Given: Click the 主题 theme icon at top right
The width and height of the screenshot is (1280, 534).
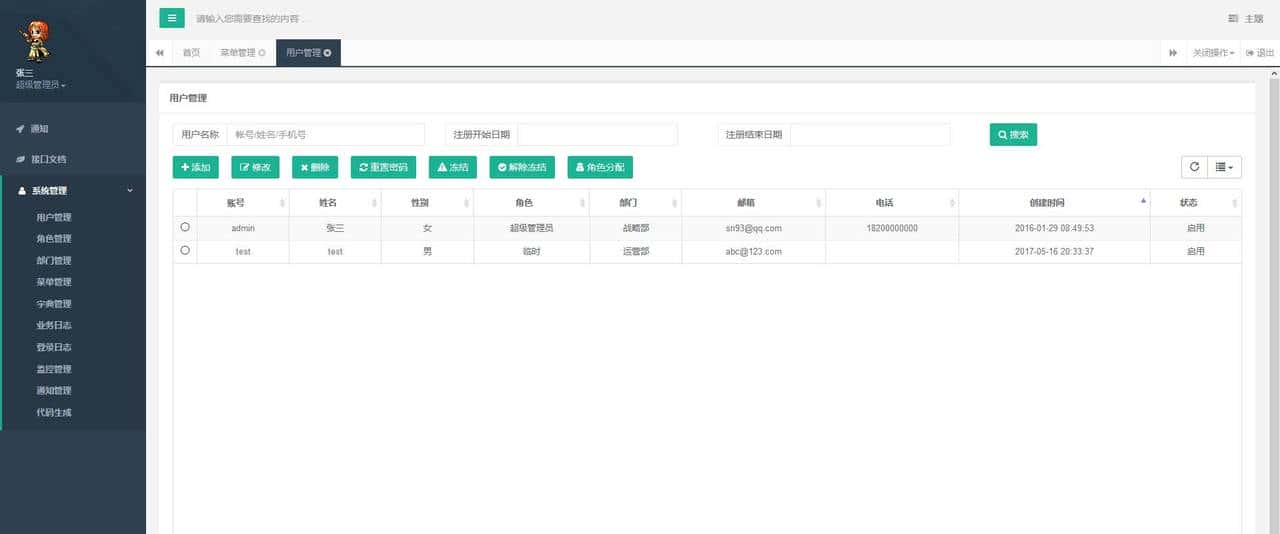Looking at the screenshot, I should tap(1233, 19).
